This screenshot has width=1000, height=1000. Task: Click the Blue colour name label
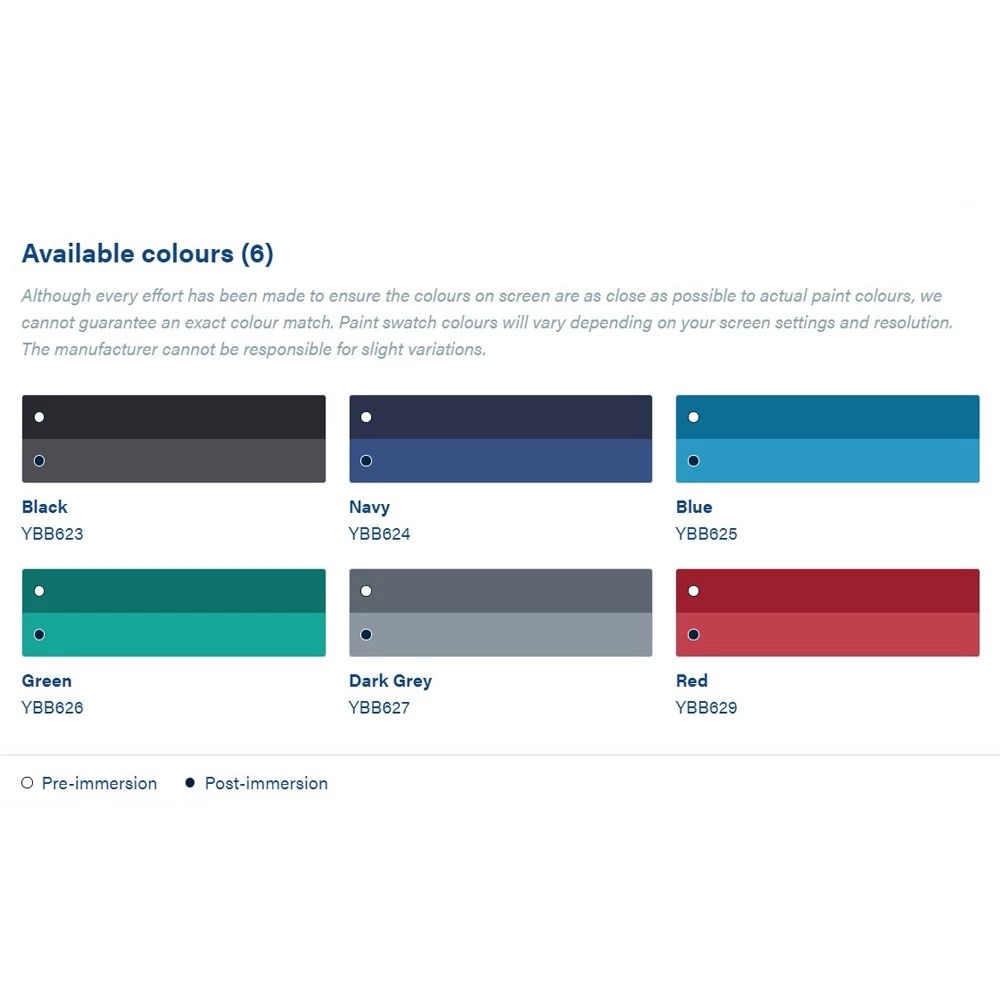[x=694, y=507]
